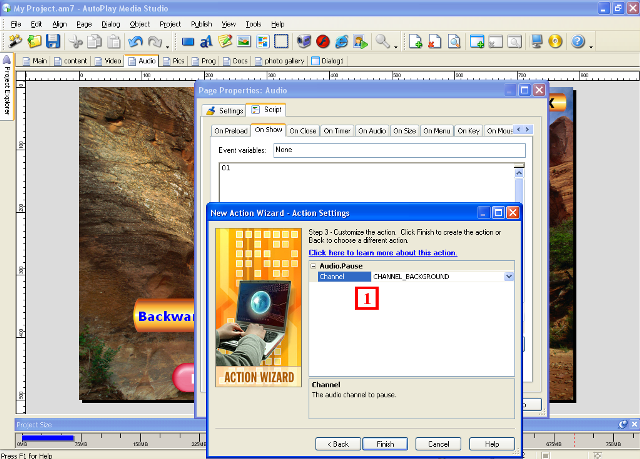The image size is (640, 459).
Task: Click the Cut scissors icon
Action: click(77, 42)
